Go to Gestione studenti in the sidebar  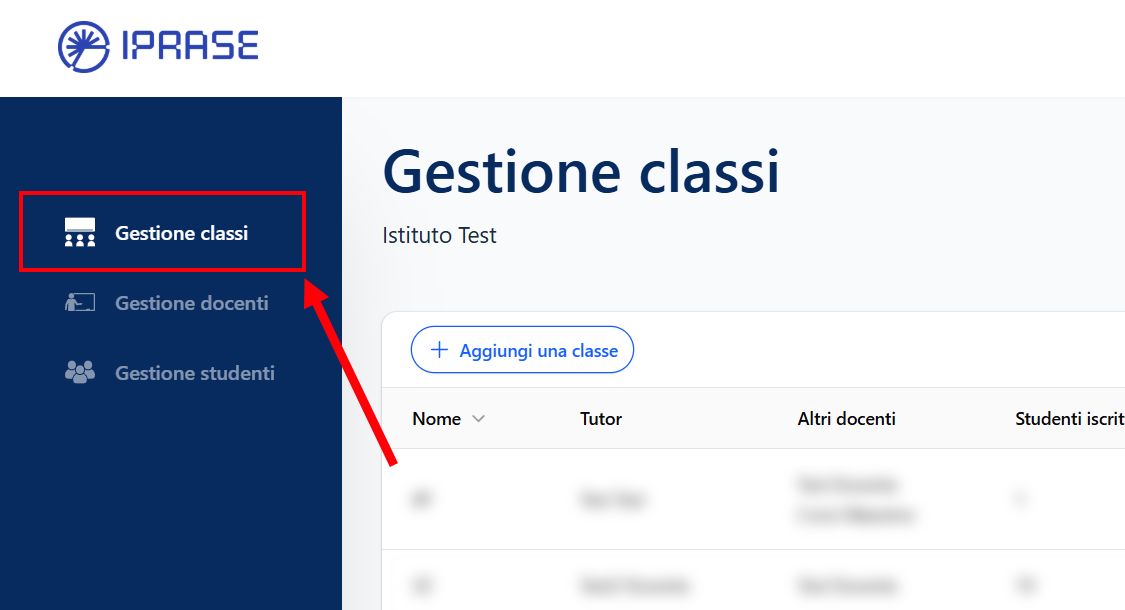[194, 373]
